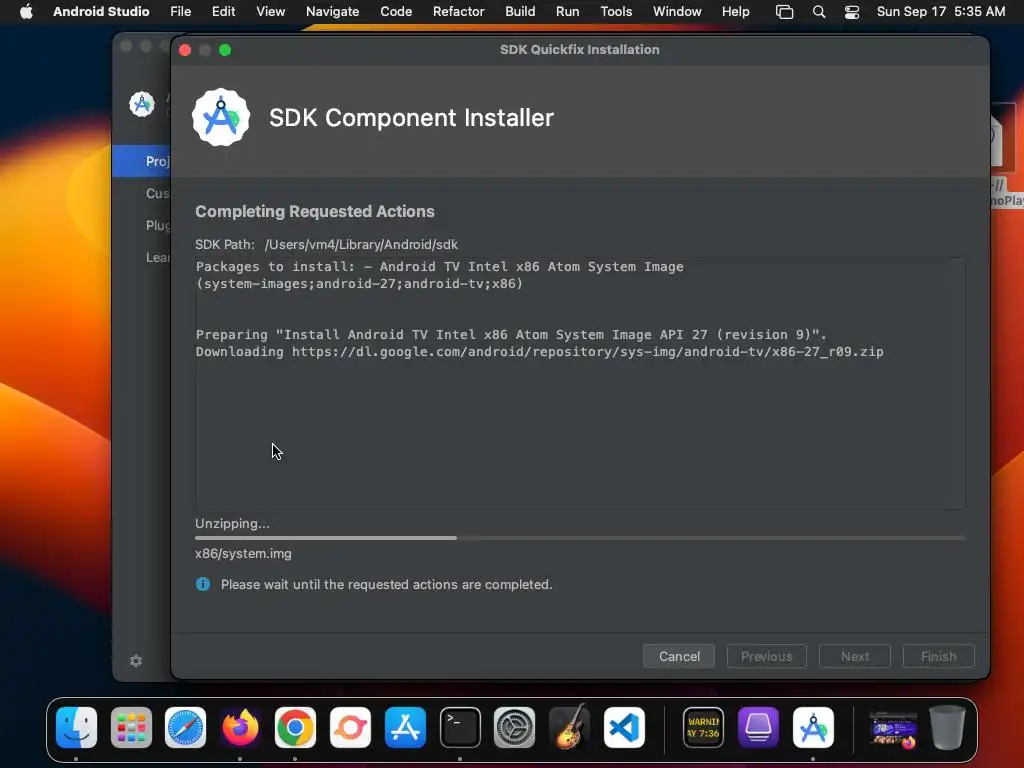Open the Refactor menu

pos(458,12)
